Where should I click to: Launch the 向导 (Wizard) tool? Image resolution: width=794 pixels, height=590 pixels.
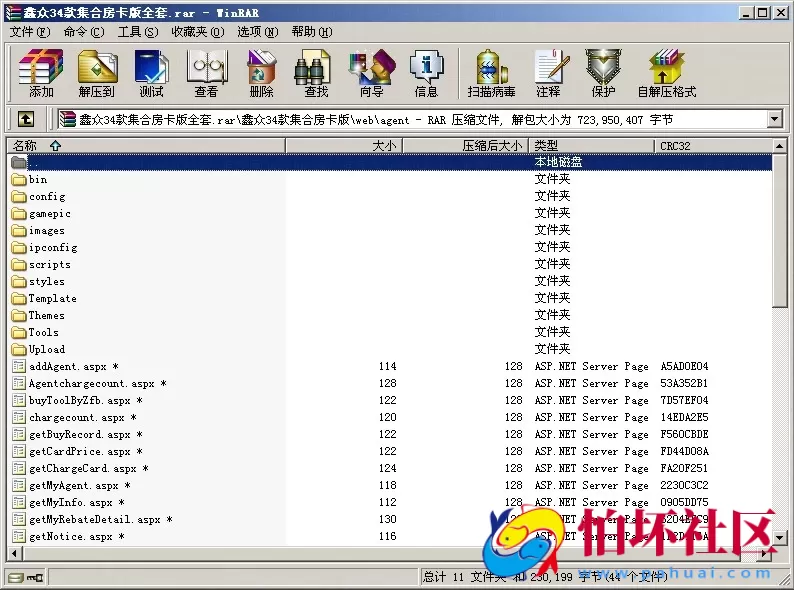tap(372, 73)
